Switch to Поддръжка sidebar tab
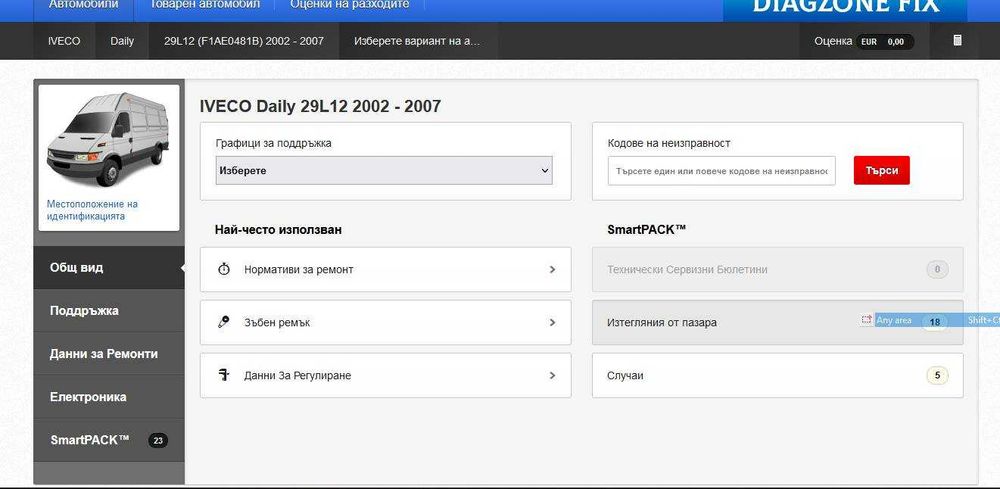 coord(84,311)
